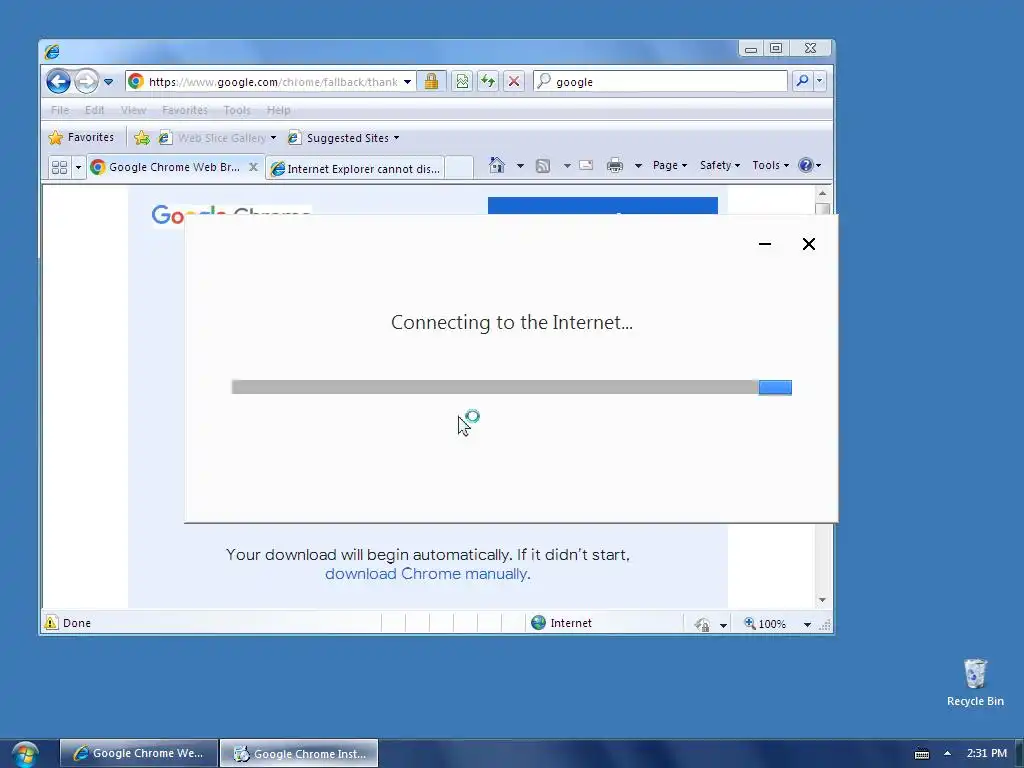Show hidden tray icons arrow
The image size is (1024, 768).
[947, 754]
